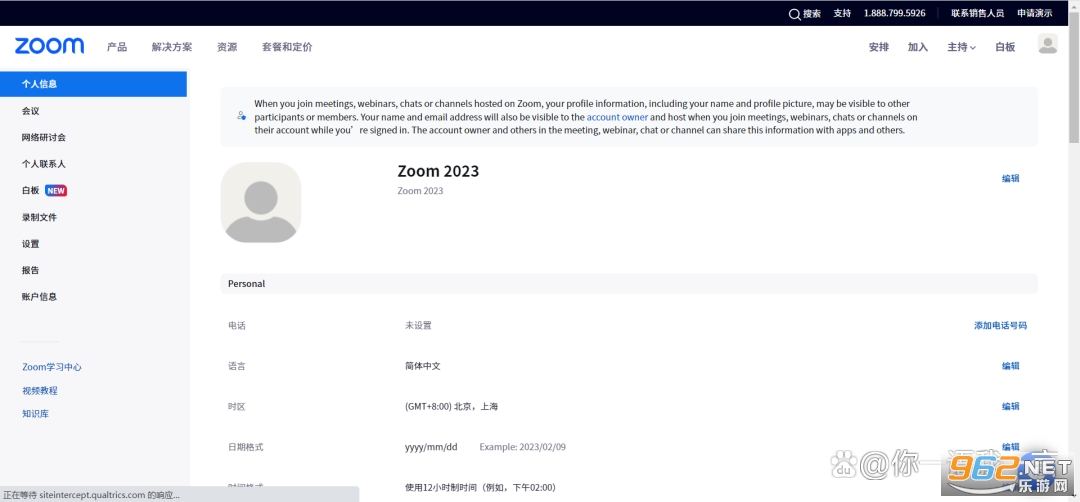Screen dimensions: 1080x502
Task: Open 会议 in sidebar
Action: [x=31, y=111]
